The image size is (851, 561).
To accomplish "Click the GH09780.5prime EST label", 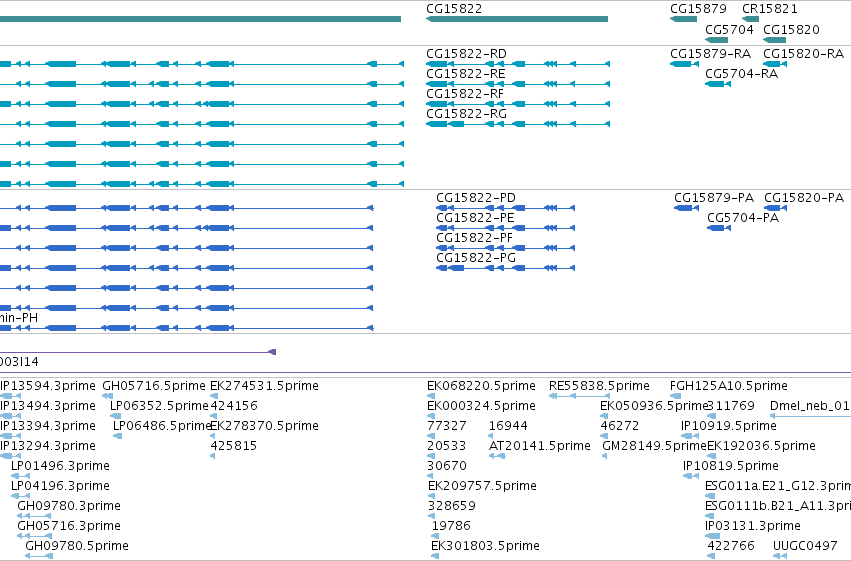I will (x=77, y=546).
